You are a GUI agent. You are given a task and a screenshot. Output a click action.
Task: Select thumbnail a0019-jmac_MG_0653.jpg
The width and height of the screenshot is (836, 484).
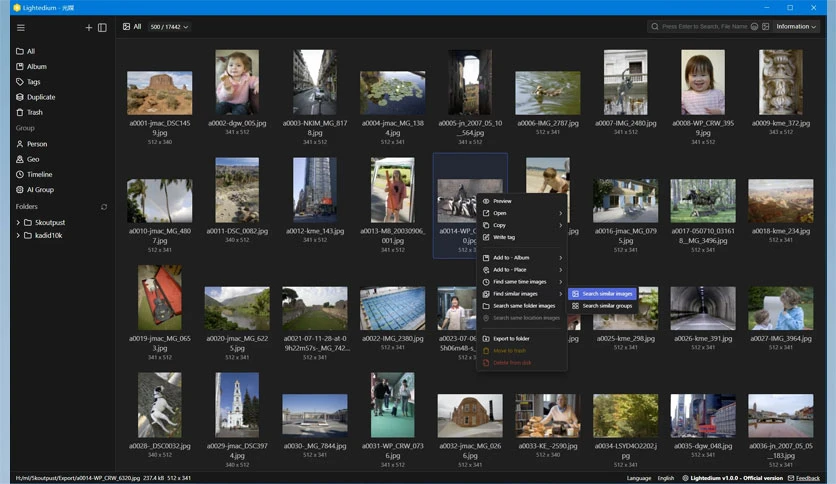coord(159,297)
